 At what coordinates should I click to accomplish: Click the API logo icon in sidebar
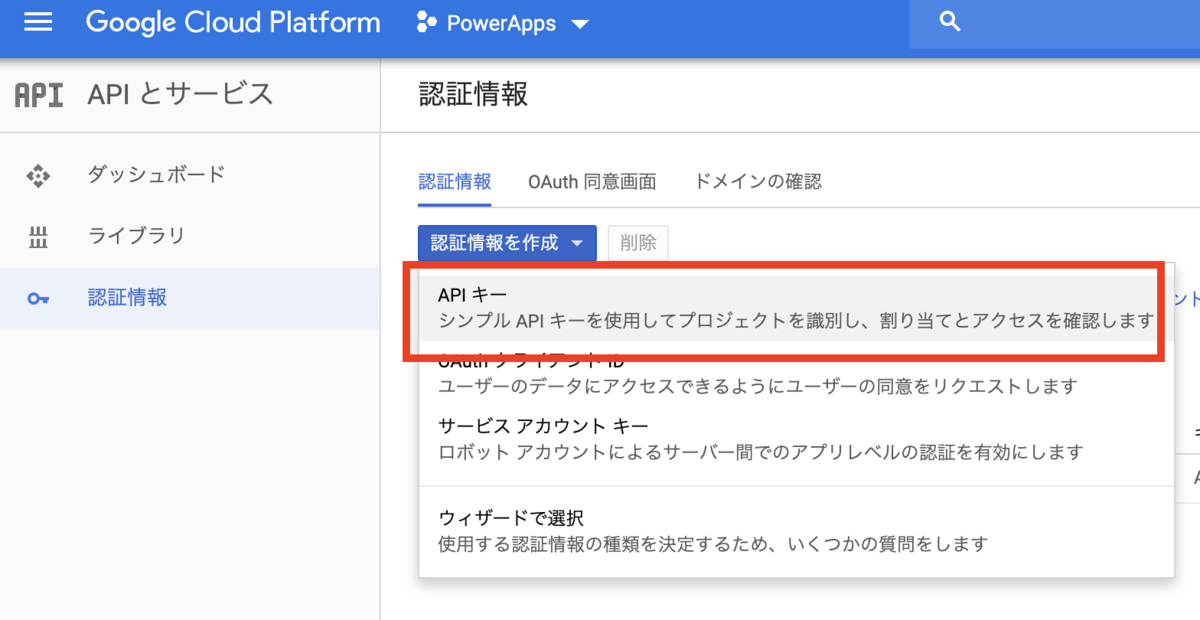[x=39, y=95]
